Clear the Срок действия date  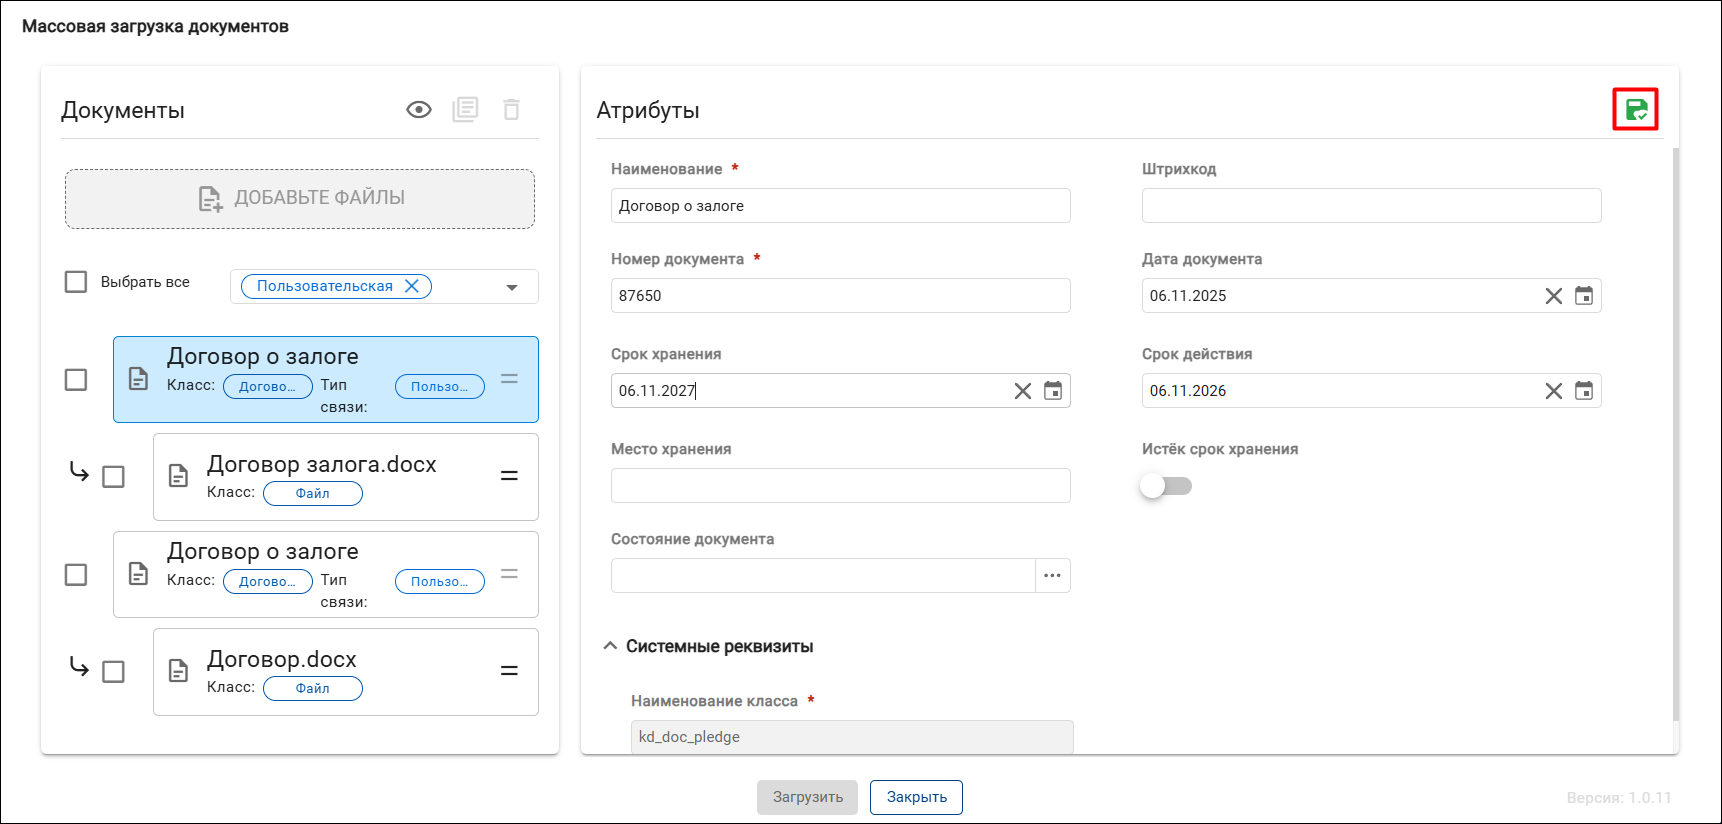pos(1553,391)
